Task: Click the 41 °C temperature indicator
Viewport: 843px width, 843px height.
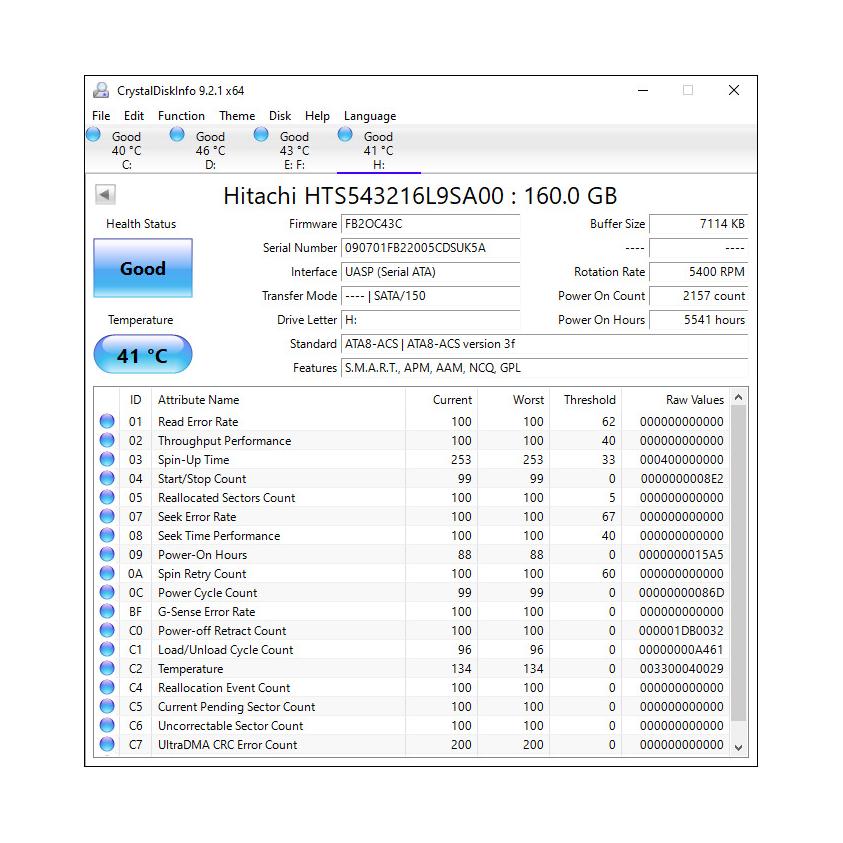Action: [x=143, y=355]
